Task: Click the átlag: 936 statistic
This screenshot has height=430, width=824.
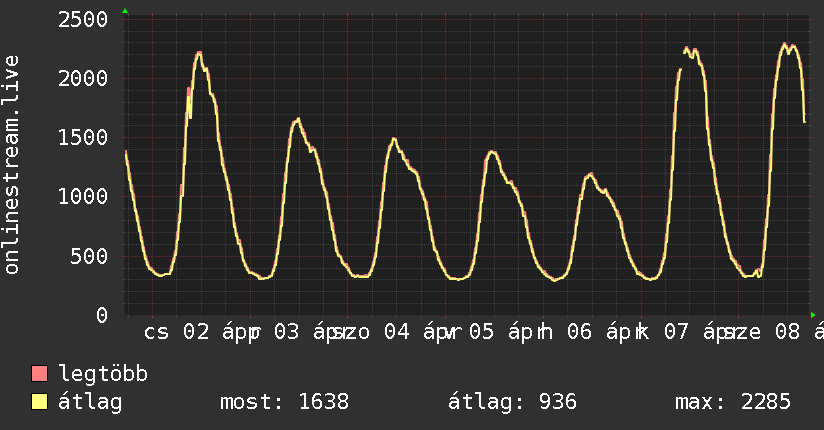Action: point(512,402)
